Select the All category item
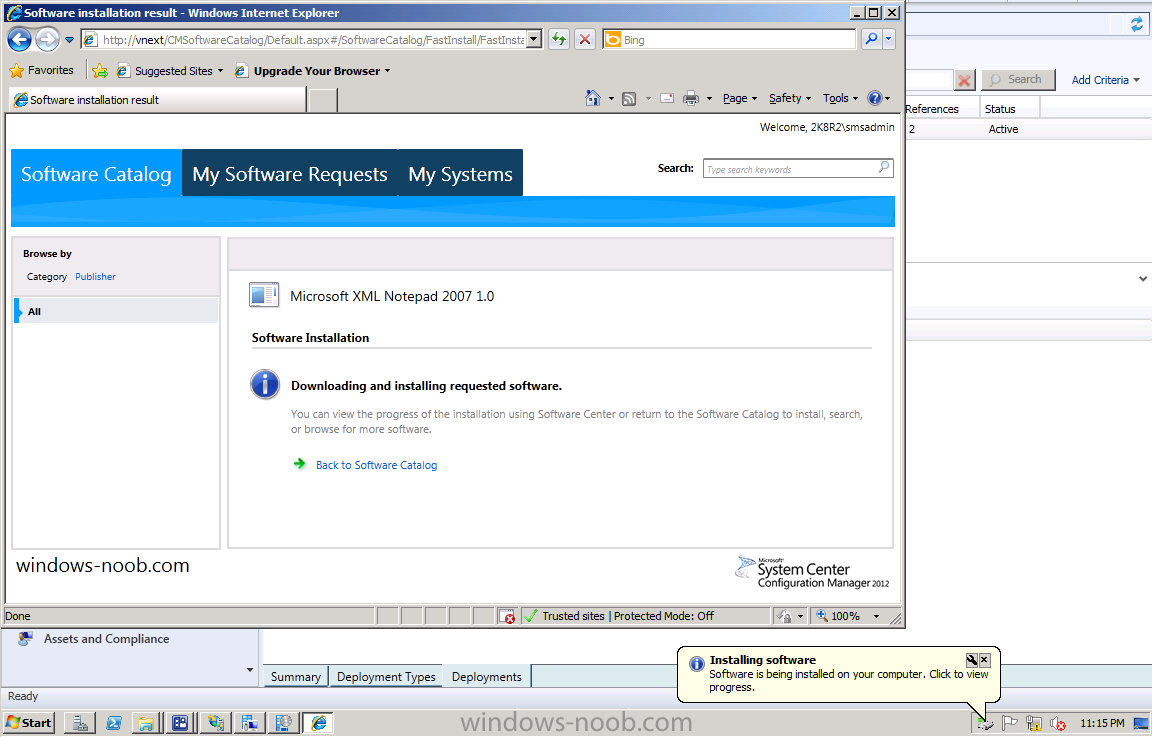The height and width of the screenshot is (737, 1152). point(116,311)
